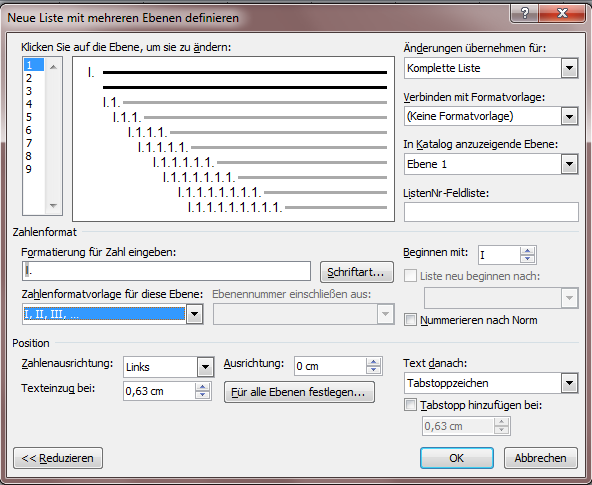Click Für alle Ebenen festlegen... button
Viewport: 592px width, 485px height.
pos(299,392)
